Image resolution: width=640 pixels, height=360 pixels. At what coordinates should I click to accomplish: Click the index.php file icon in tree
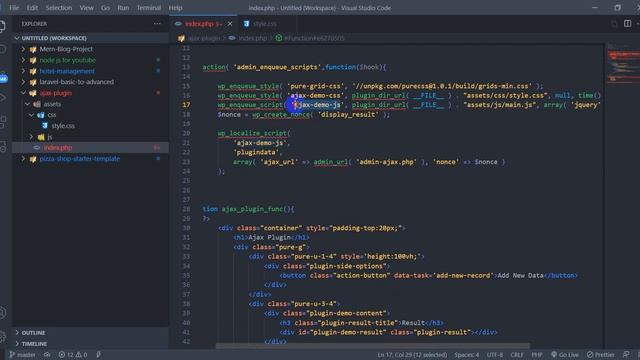pos(37,148)
